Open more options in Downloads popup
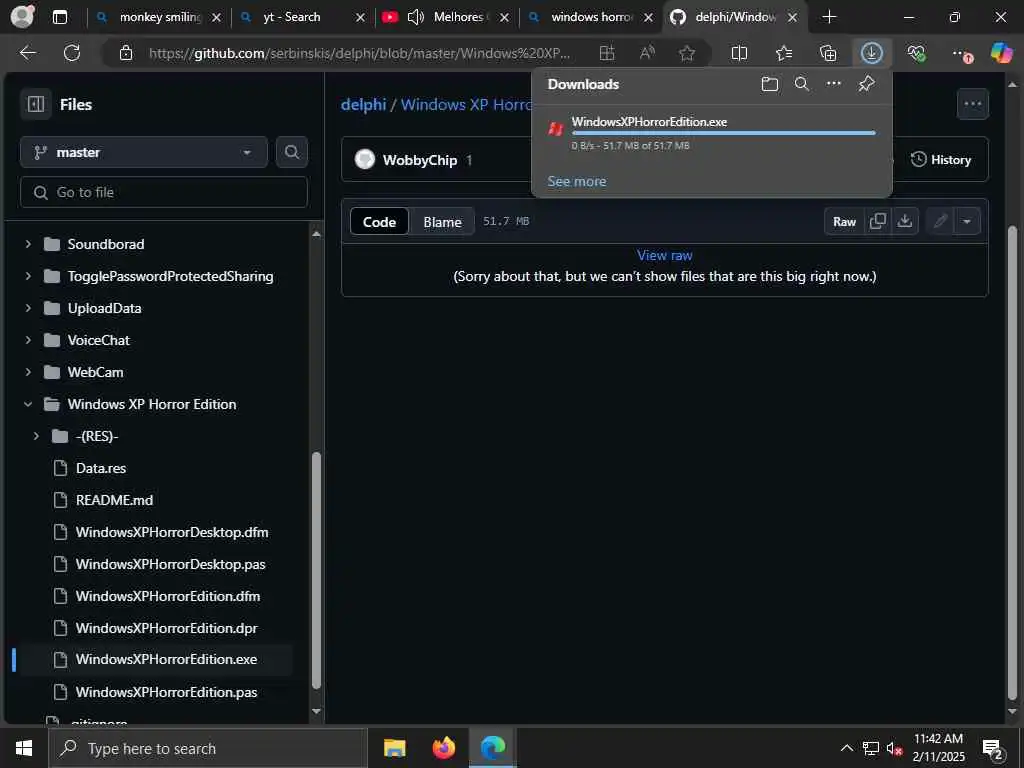 coord(834,84)
